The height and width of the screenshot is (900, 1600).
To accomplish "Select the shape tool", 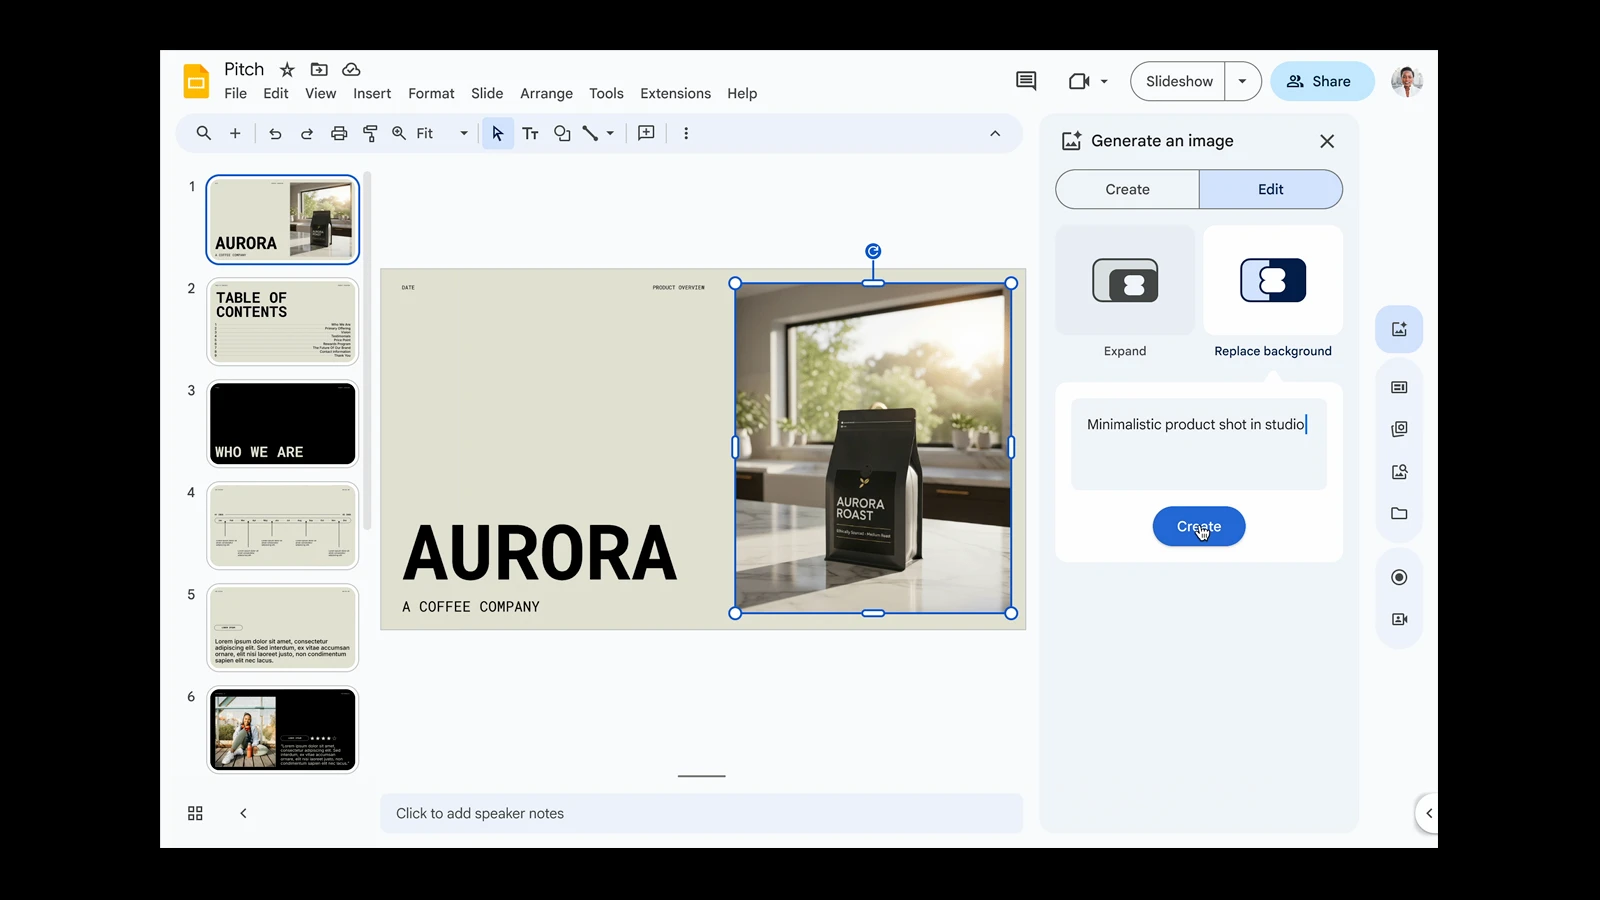I will click(x=562, y=133).
